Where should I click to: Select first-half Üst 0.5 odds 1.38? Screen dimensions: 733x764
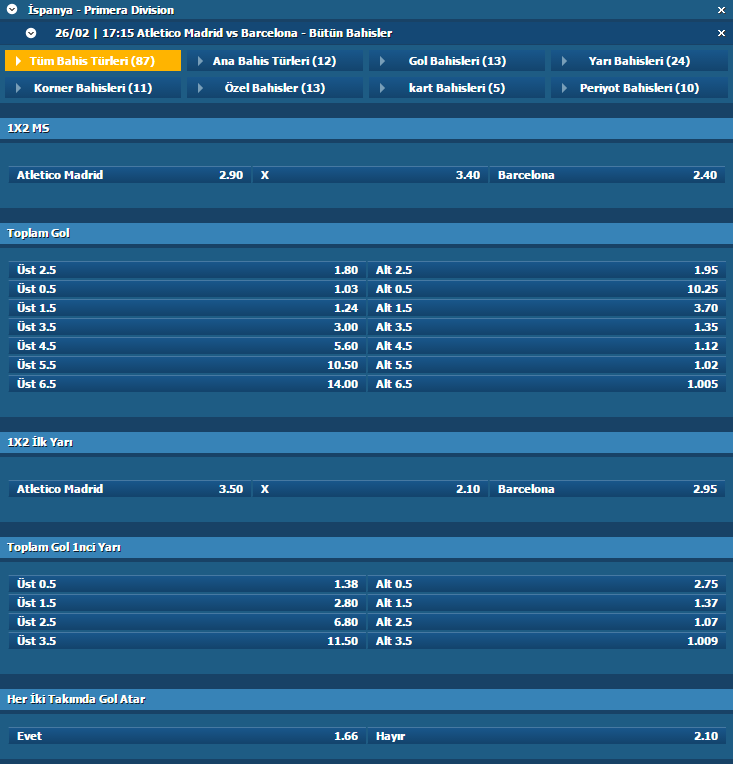pyautogui.click(x=187, y=584)
